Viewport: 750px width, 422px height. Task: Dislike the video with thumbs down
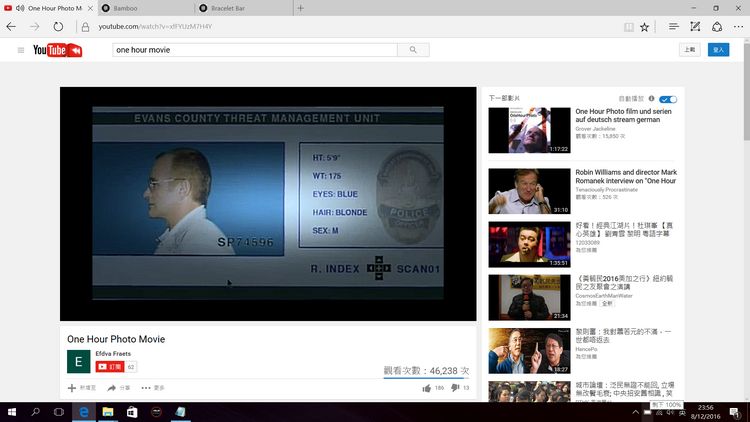pyautogui.click(x=455, y=388)
